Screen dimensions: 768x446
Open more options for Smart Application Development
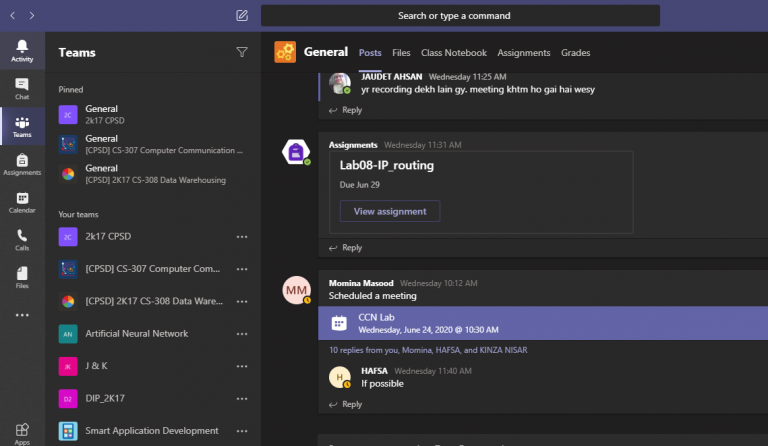click(242, 430)
